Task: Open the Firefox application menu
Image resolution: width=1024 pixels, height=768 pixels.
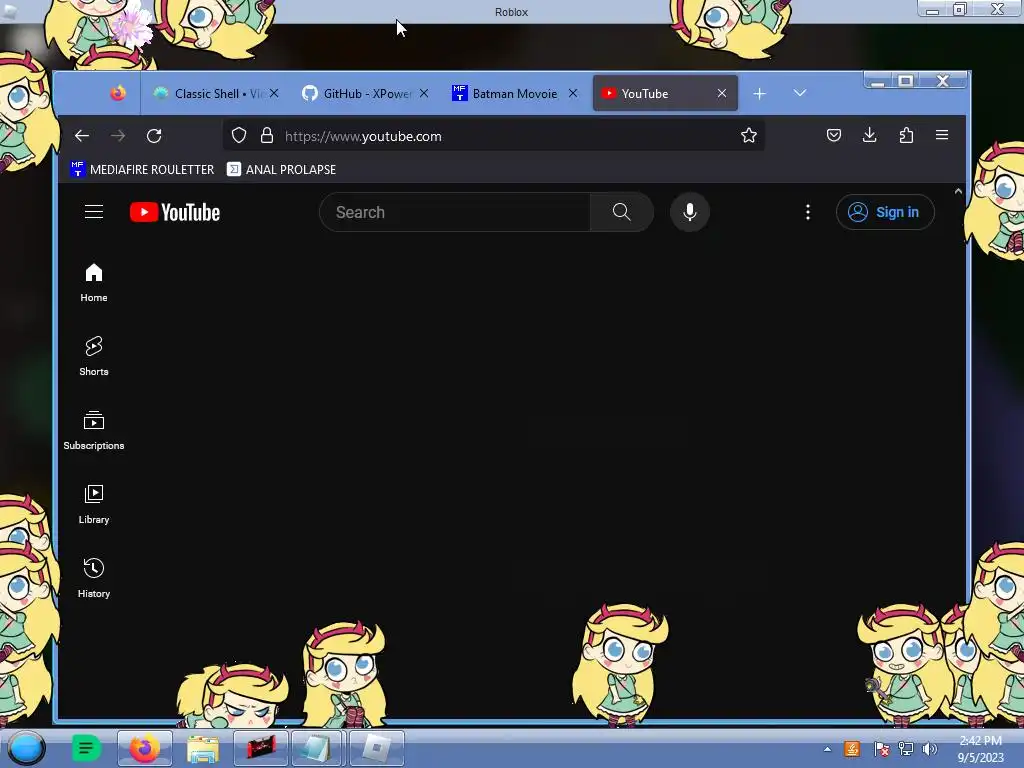Action: 942,135
